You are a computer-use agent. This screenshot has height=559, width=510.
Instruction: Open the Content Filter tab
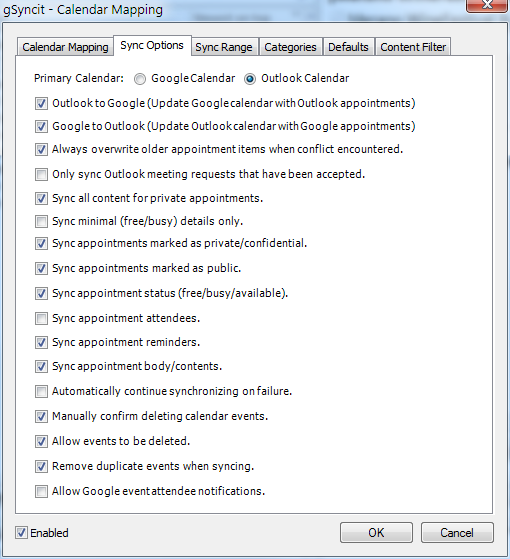[x=413, y=47]
